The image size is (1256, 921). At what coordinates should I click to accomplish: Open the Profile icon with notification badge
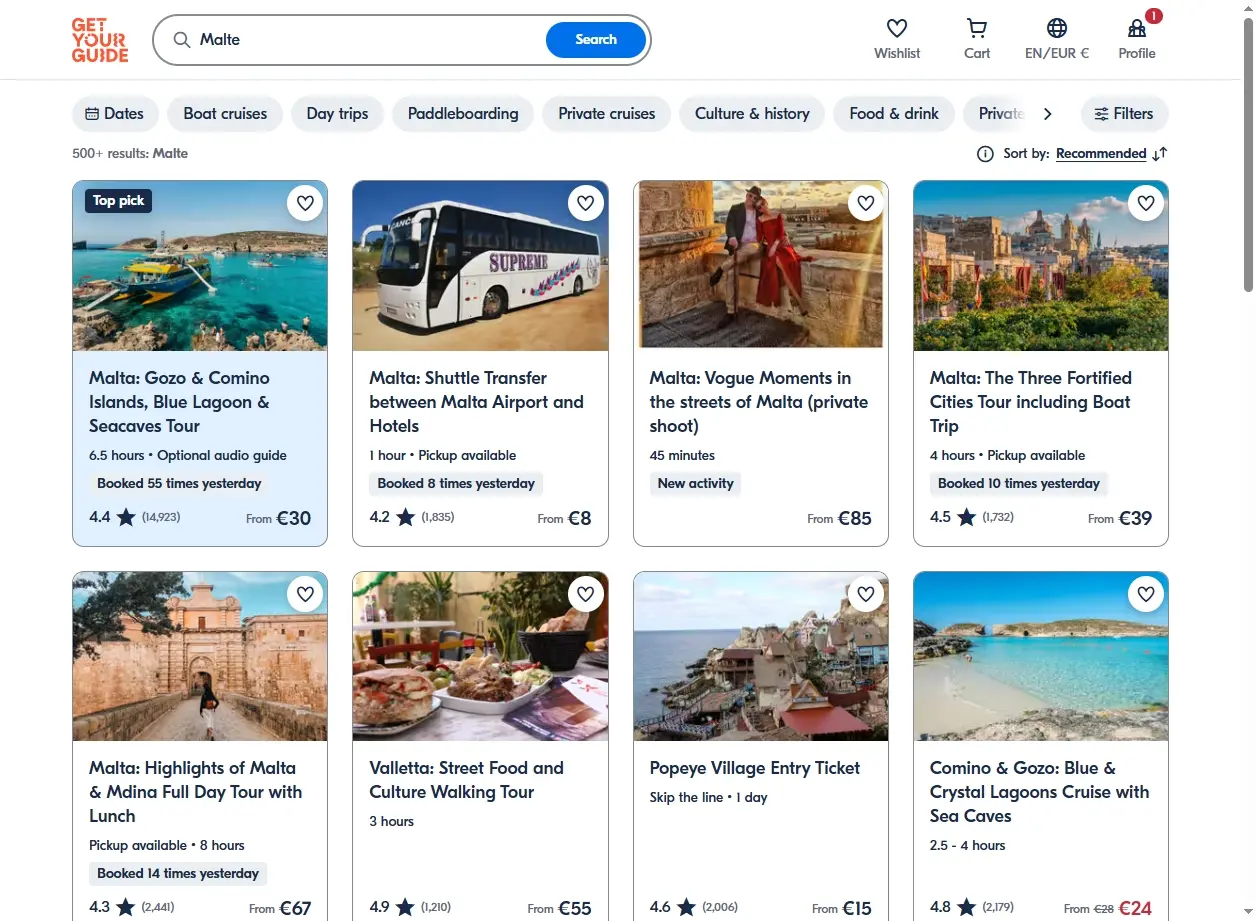[x=1137, y=28]
